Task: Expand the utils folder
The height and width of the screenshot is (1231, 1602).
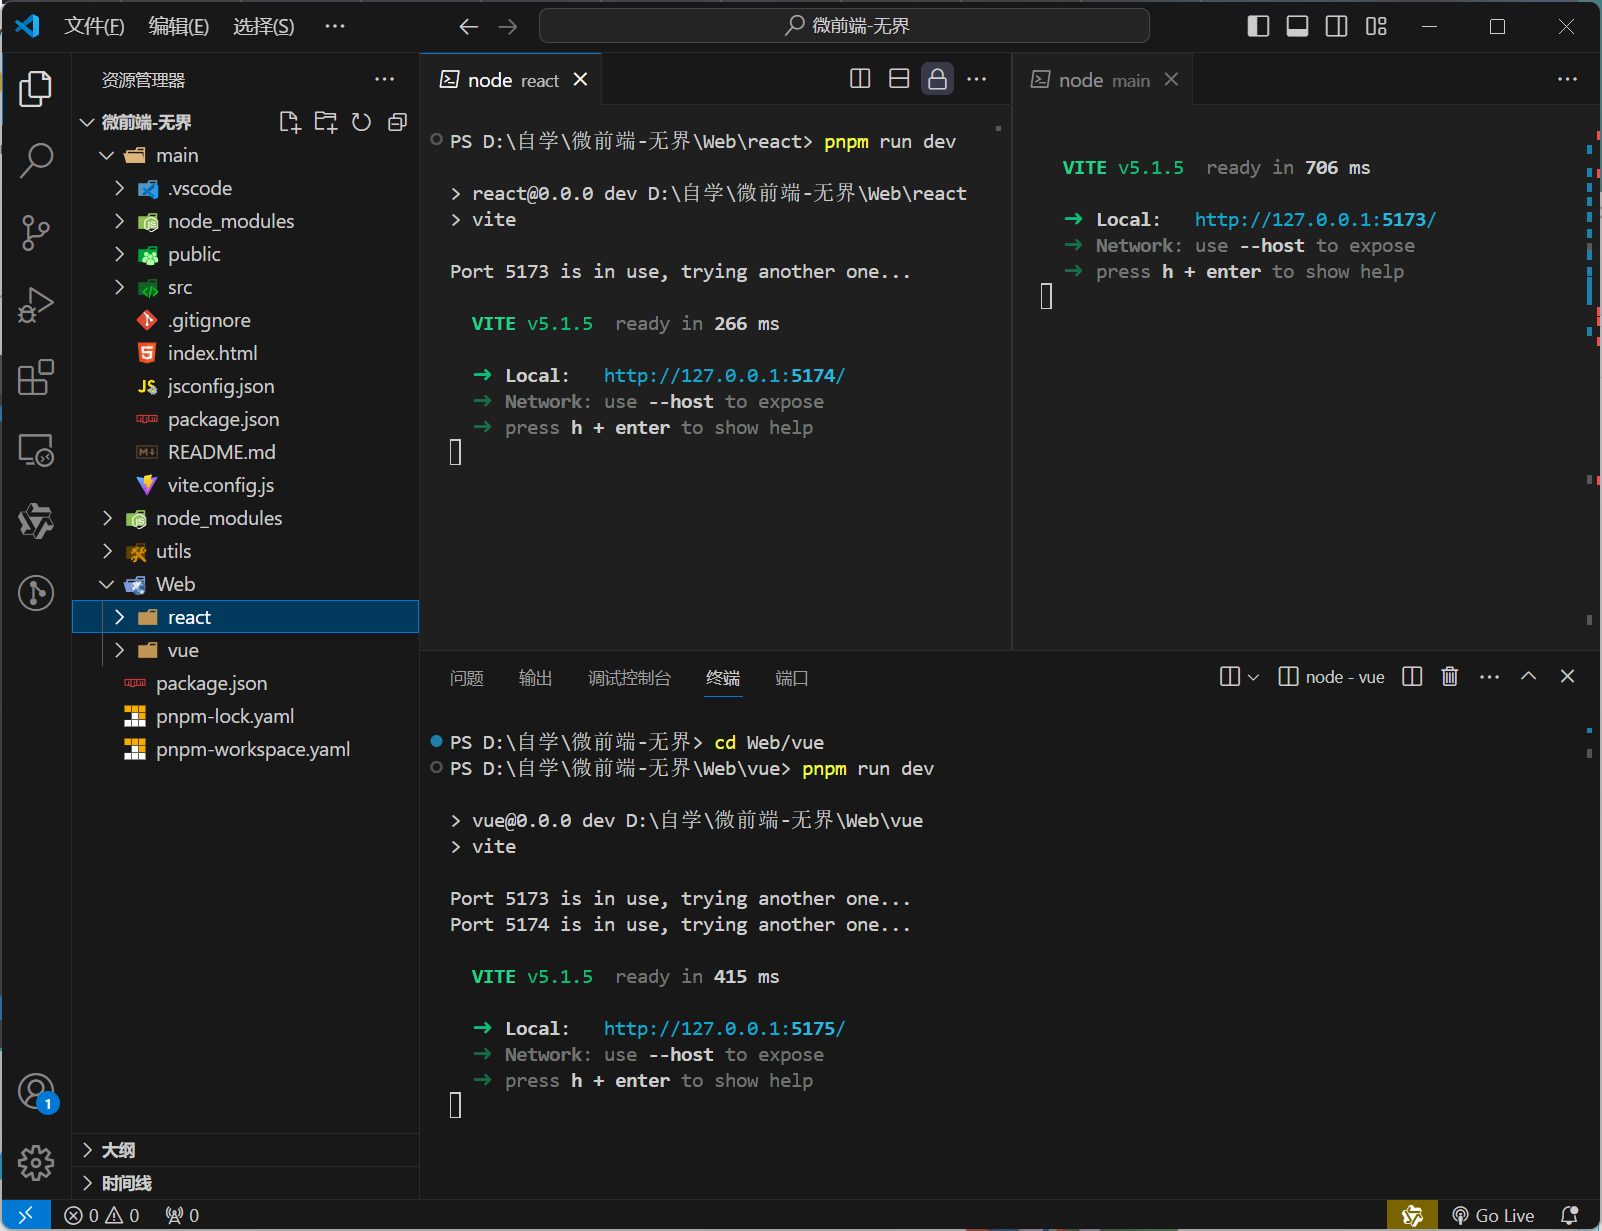Action: pyautogui.click(x=107, y=551)
